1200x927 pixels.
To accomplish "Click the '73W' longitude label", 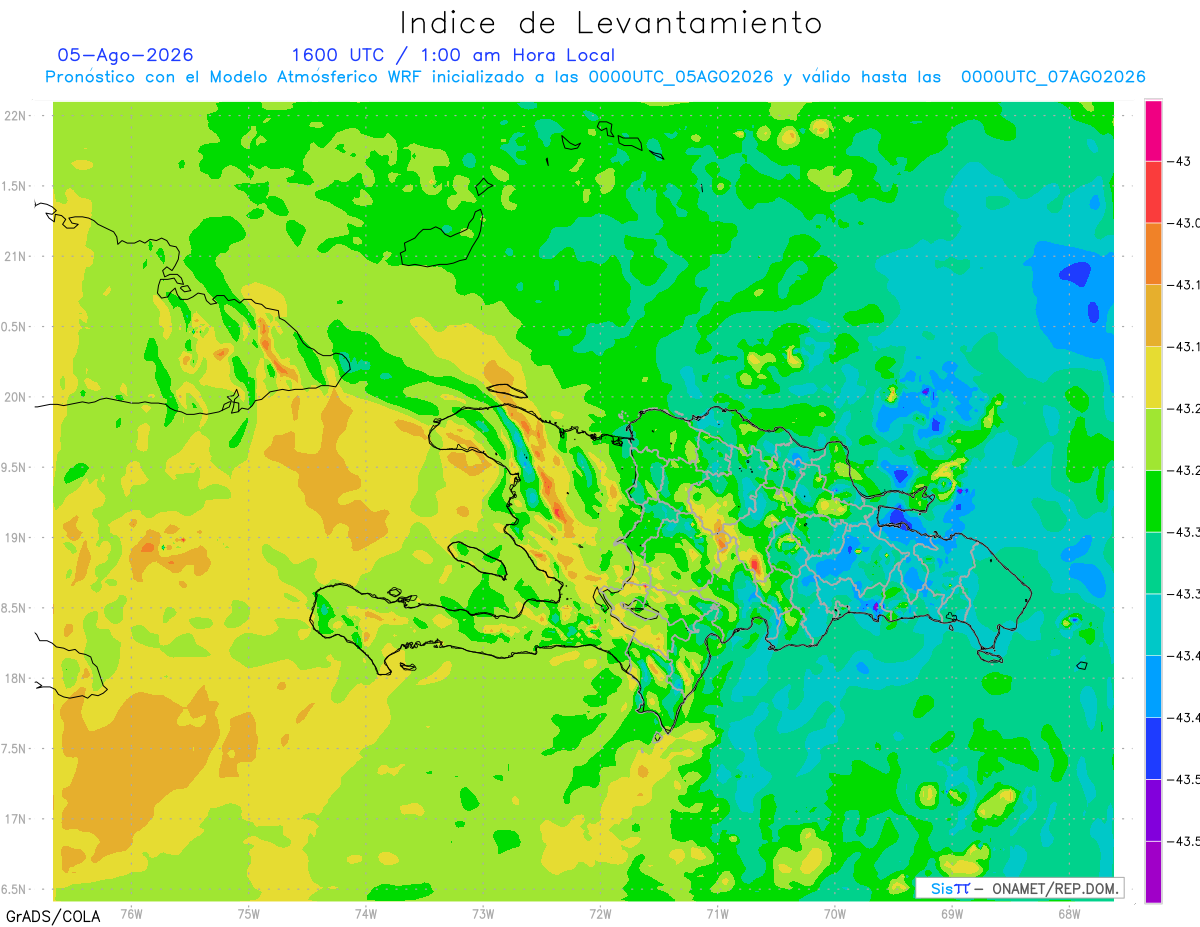I will tap(483, 913).
